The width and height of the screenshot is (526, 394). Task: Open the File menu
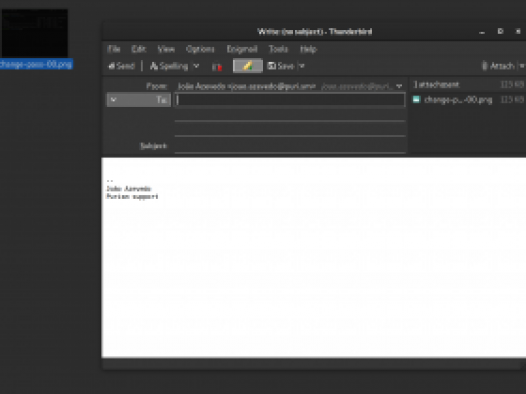(114, 49)
